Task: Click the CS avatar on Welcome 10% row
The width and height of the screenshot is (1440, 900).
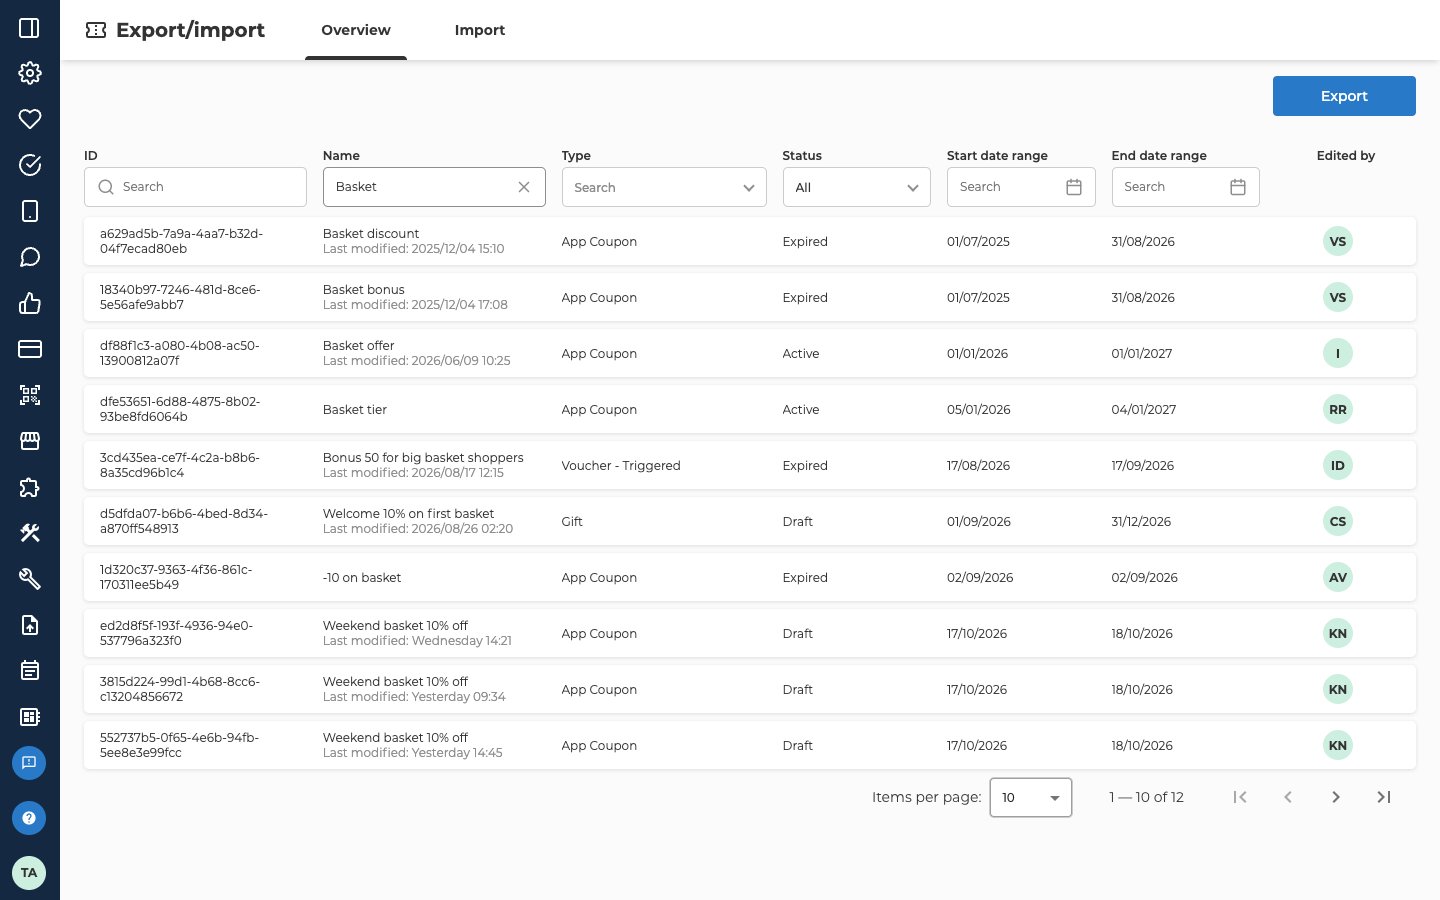Action: 1338,521
